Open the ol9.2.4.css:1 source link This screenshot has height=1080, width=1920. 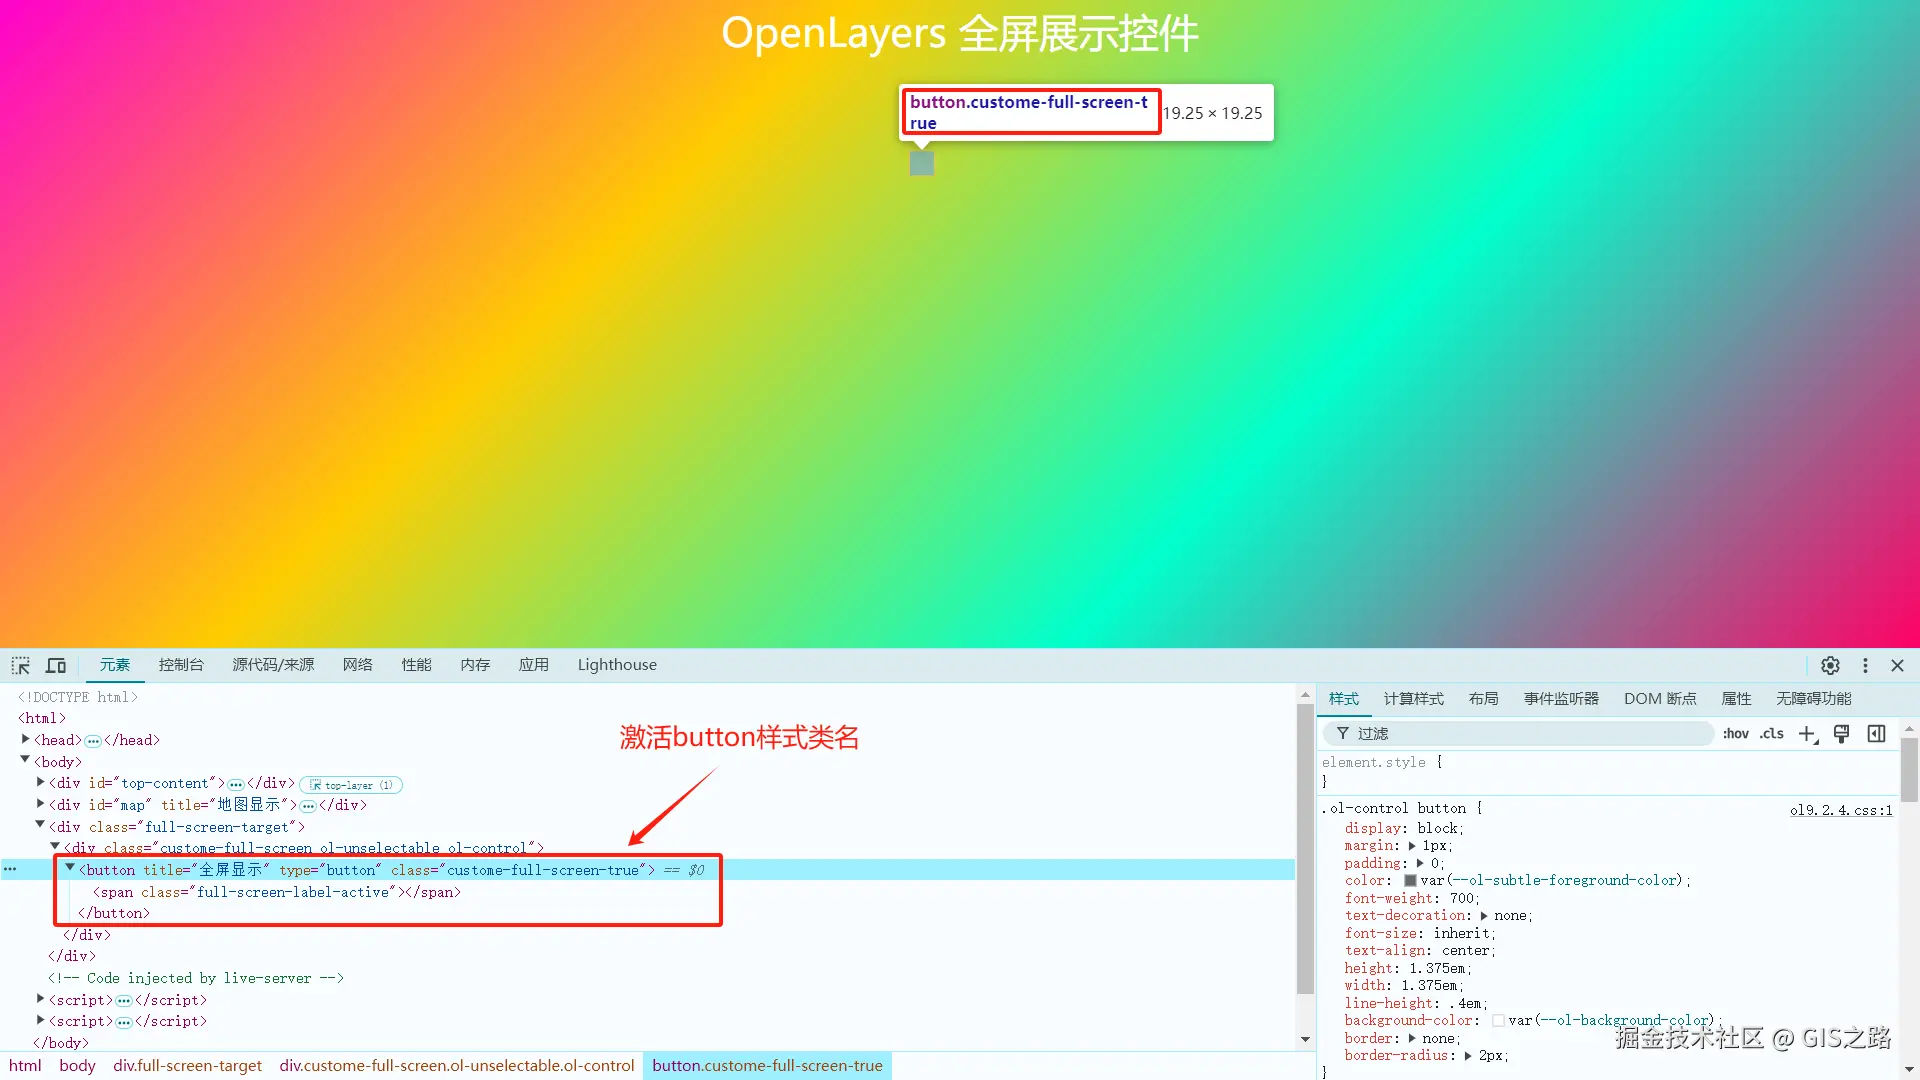coord(1840,810)
